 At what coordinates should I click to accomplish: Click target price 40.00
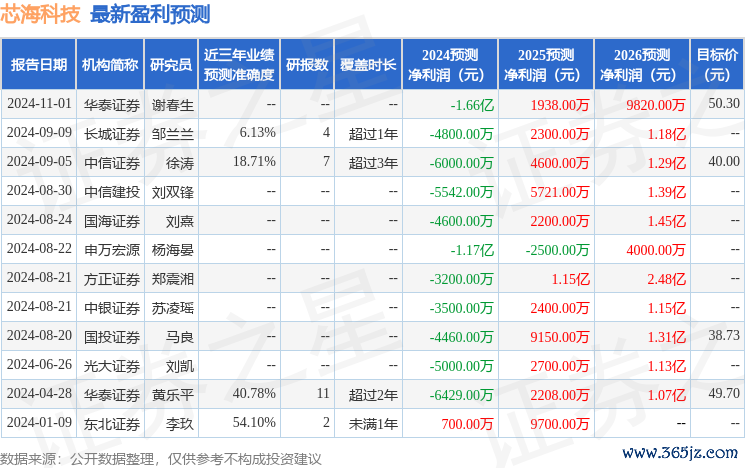724,162
